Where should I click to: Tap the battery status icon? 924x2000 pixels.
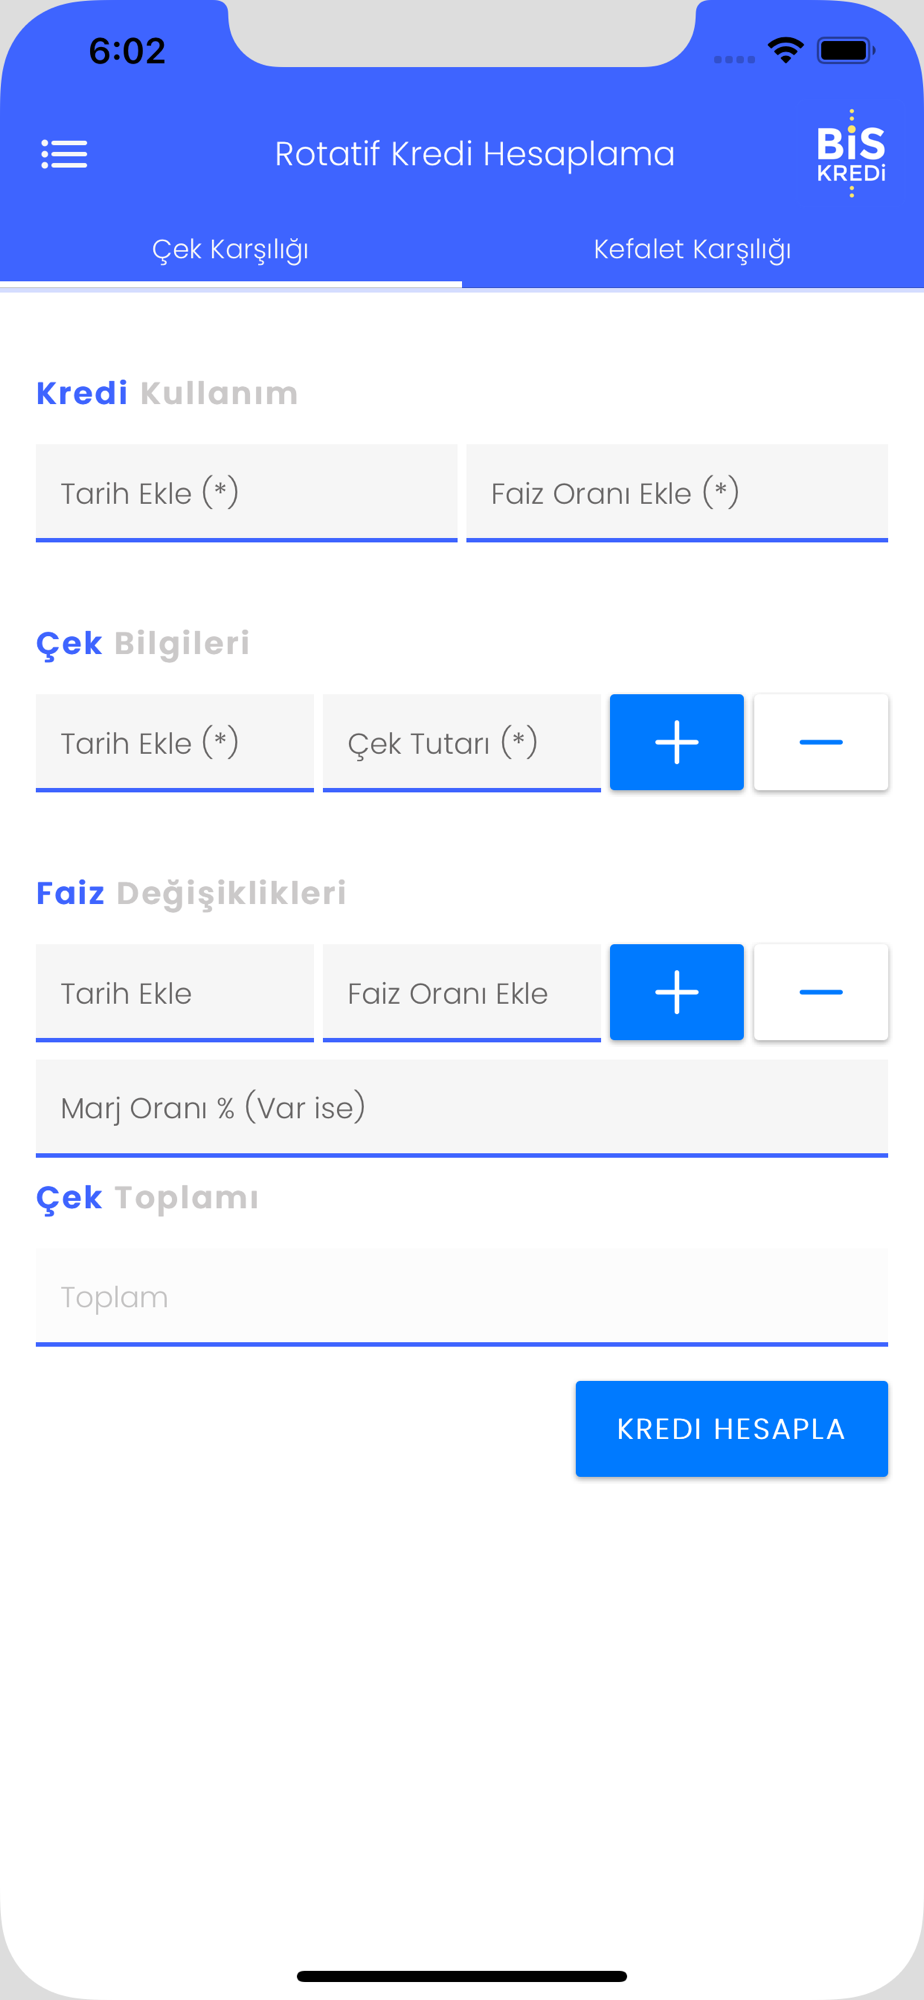coord(846,50)
